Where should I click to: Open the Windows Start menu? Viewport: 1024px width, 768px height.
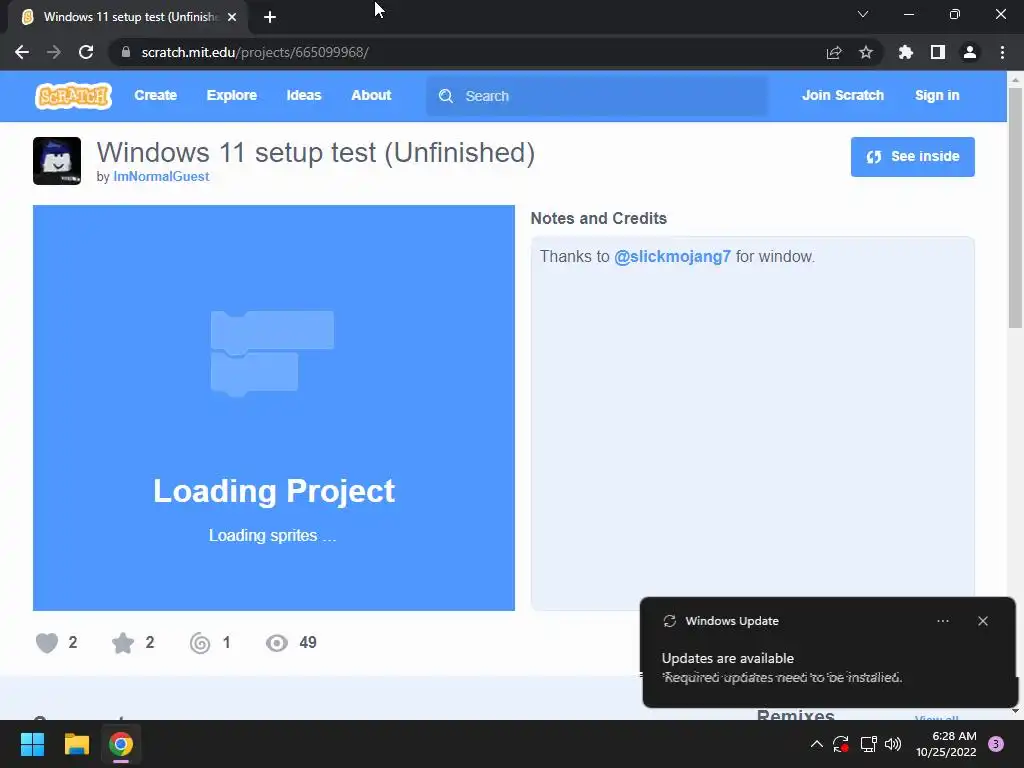pos(32,744)
